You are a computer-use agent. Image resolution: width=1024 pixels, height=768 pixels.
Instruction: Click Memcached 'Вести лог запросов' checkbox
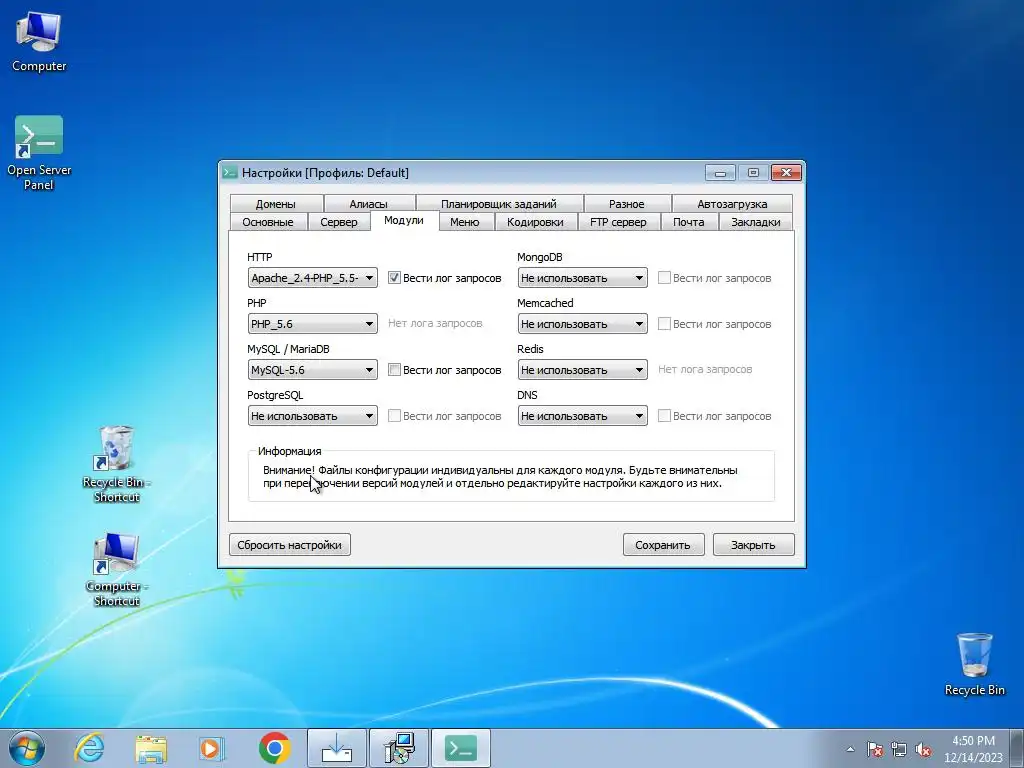(664, 324)
